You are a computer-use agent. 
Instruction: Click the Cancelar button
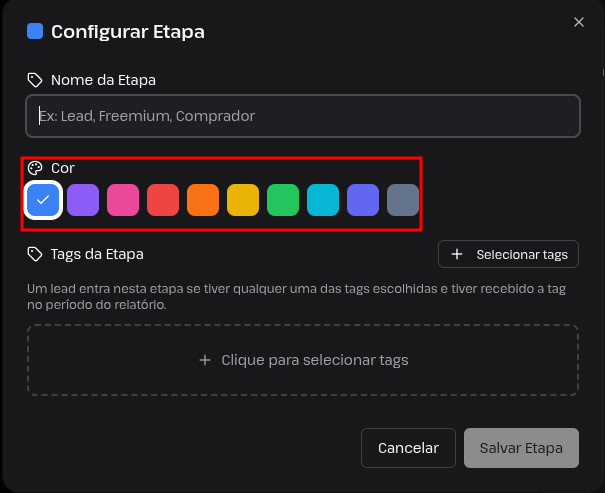coord(408,448)
